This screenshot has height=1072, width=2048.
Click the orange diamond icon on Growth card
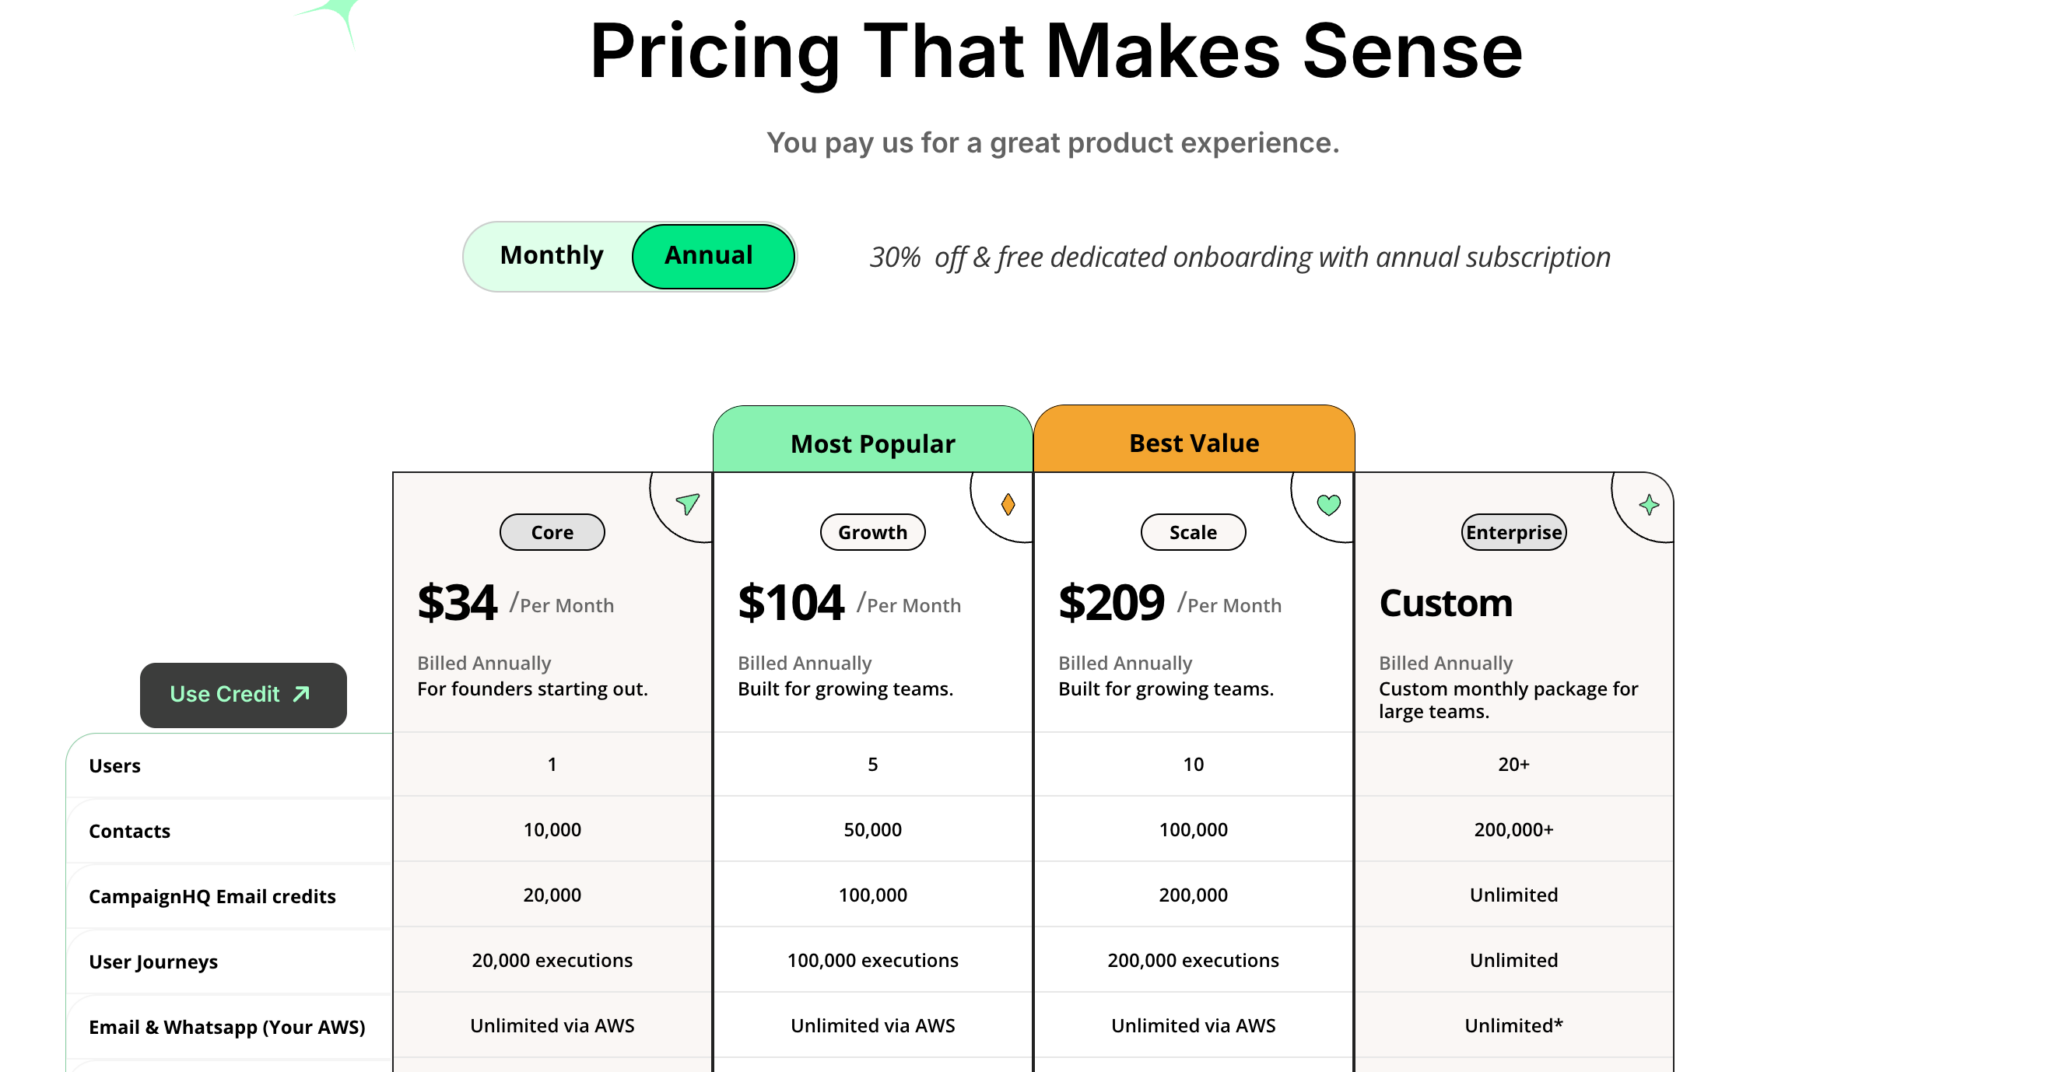[x=1007, y=505]
